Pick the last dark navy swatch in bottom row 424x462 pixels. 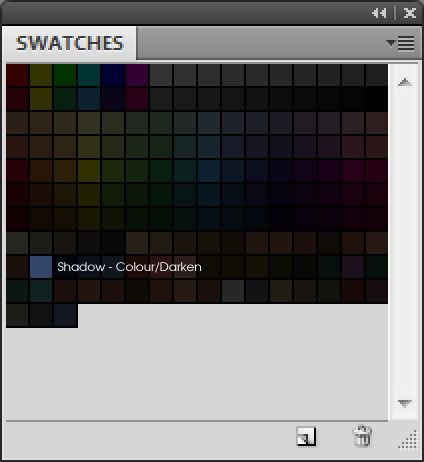pos(65,315)
